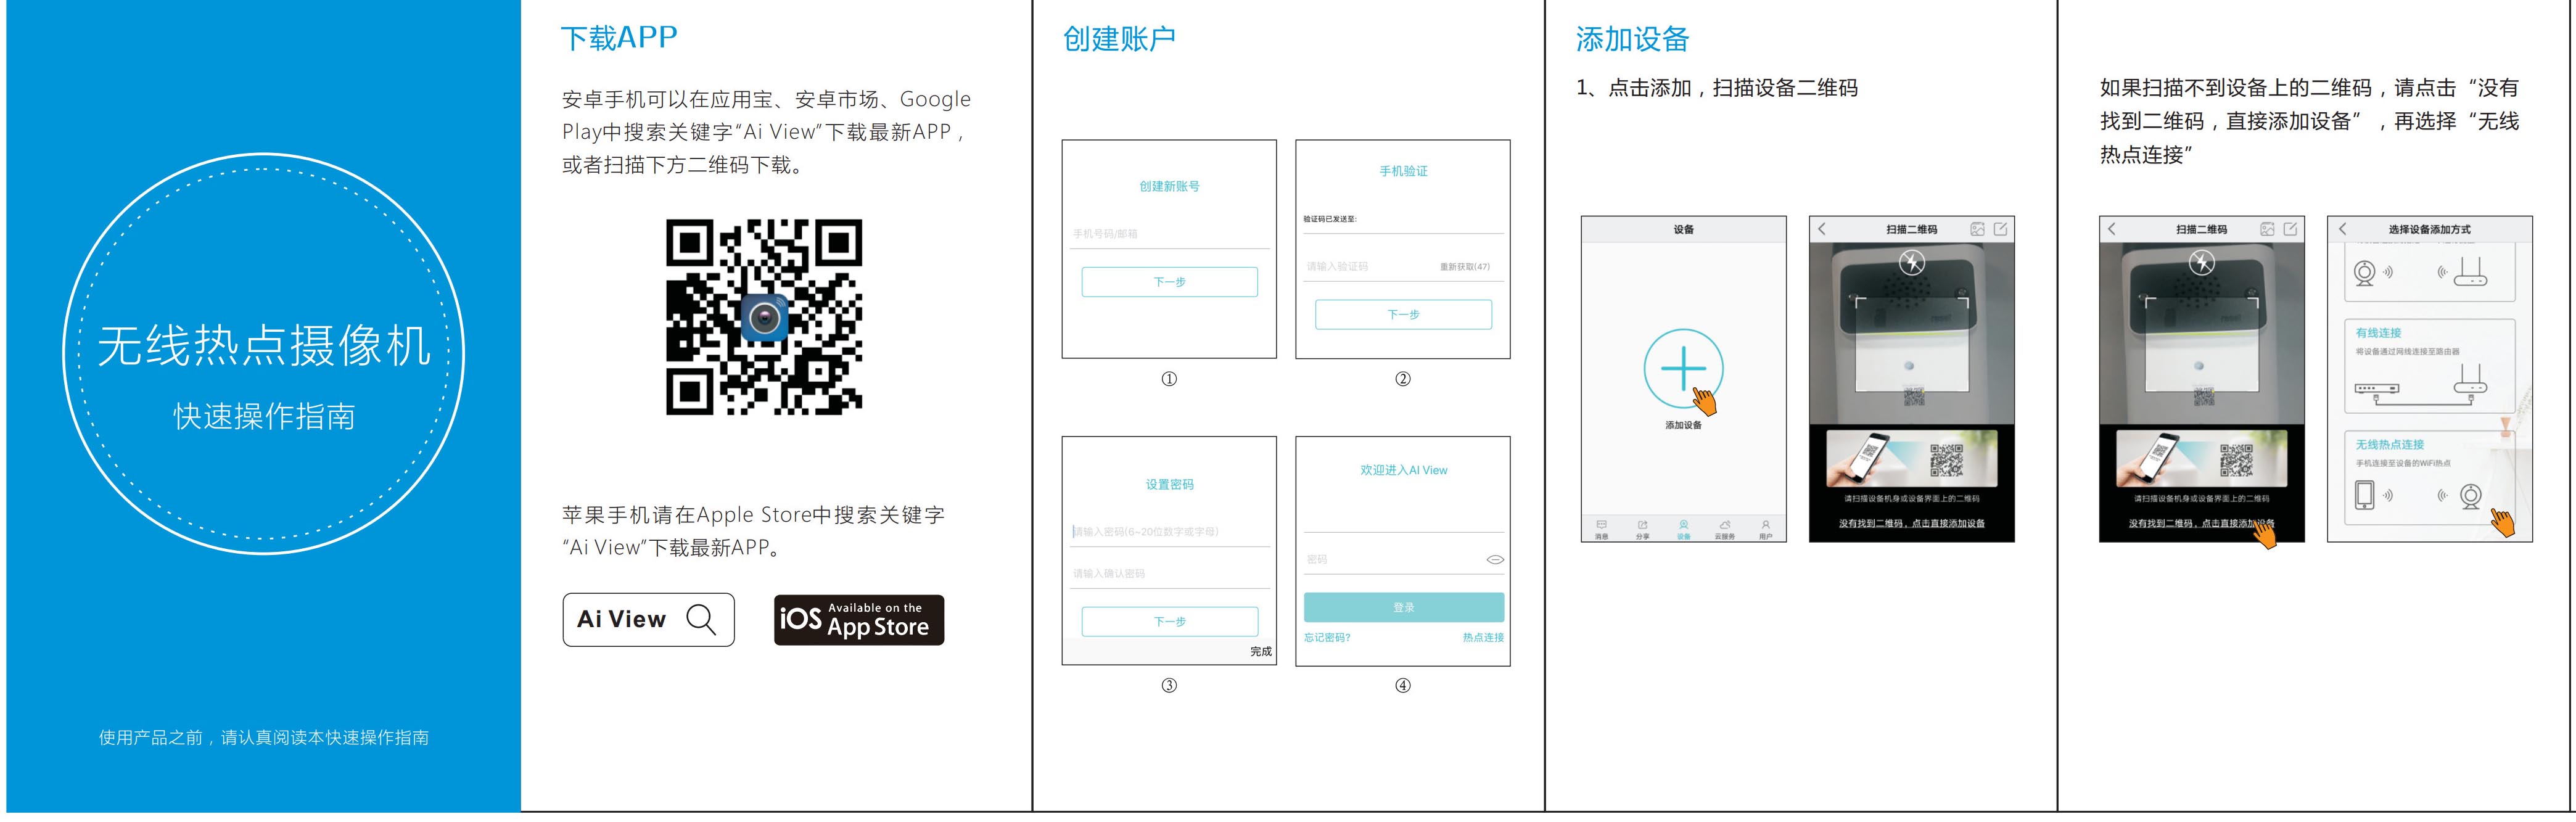The image size is (2576, 822).
Task: Click the 忘记密码? link
Action: (1327, 637)
